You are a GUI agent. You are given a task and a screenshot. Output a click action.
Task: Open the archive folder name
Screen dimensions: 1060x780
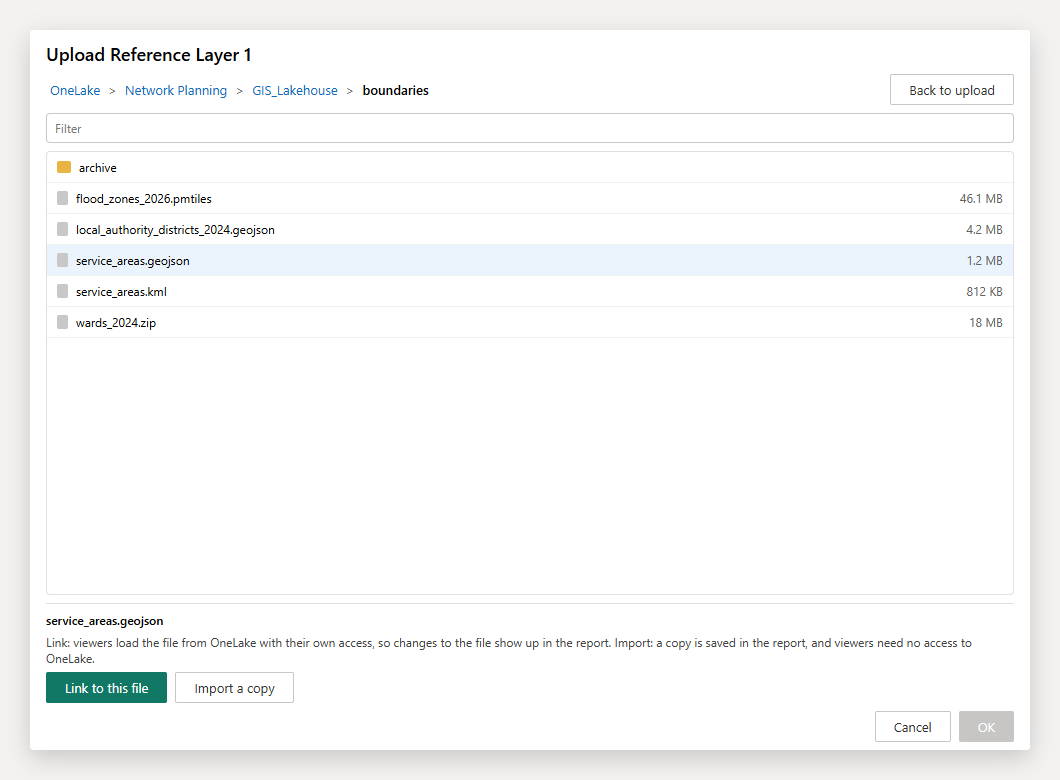[x=97, y=168]
